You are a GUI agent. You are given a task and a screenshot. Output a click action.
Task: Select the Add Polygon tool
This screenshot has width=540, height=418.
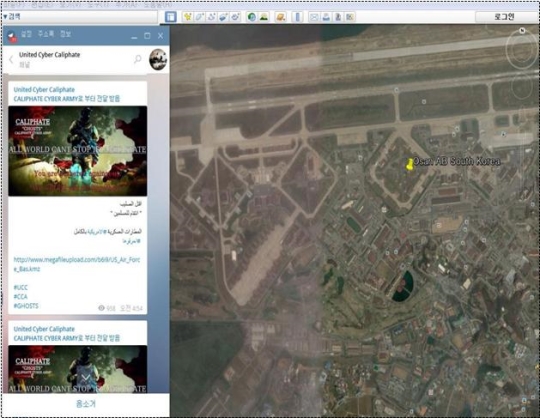199,17
